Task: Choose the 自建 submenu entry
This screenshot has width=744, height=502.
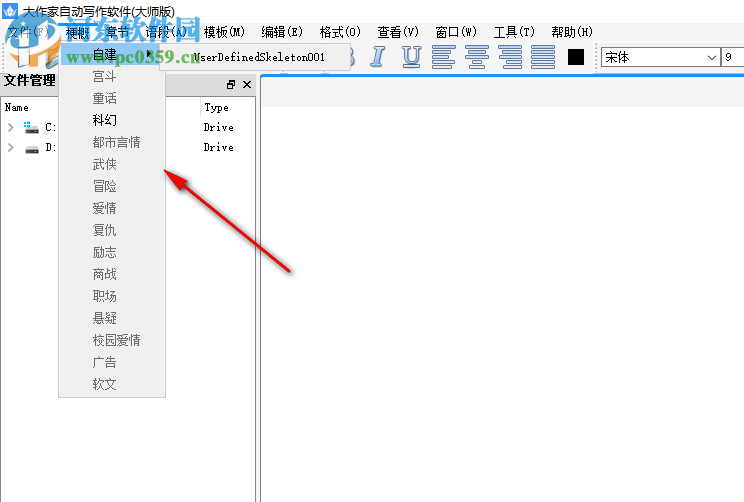Action: pyautogui.click(x=112, y=54)
